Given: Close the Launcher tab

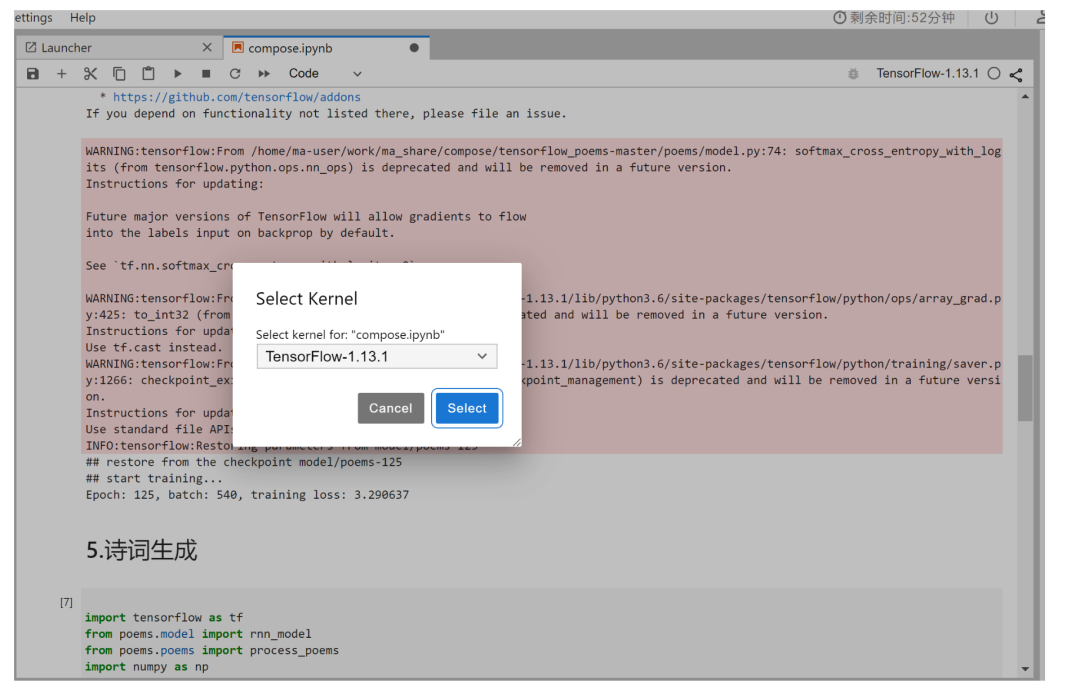Looking at the screenshot, I should tap(207, 48).
